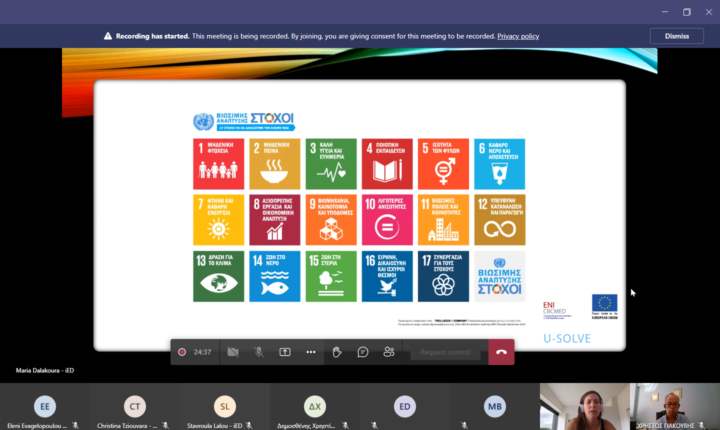Click the 24:37 meeting timer
The height and width of the screenshot is (430, 720).
[202, 352]
